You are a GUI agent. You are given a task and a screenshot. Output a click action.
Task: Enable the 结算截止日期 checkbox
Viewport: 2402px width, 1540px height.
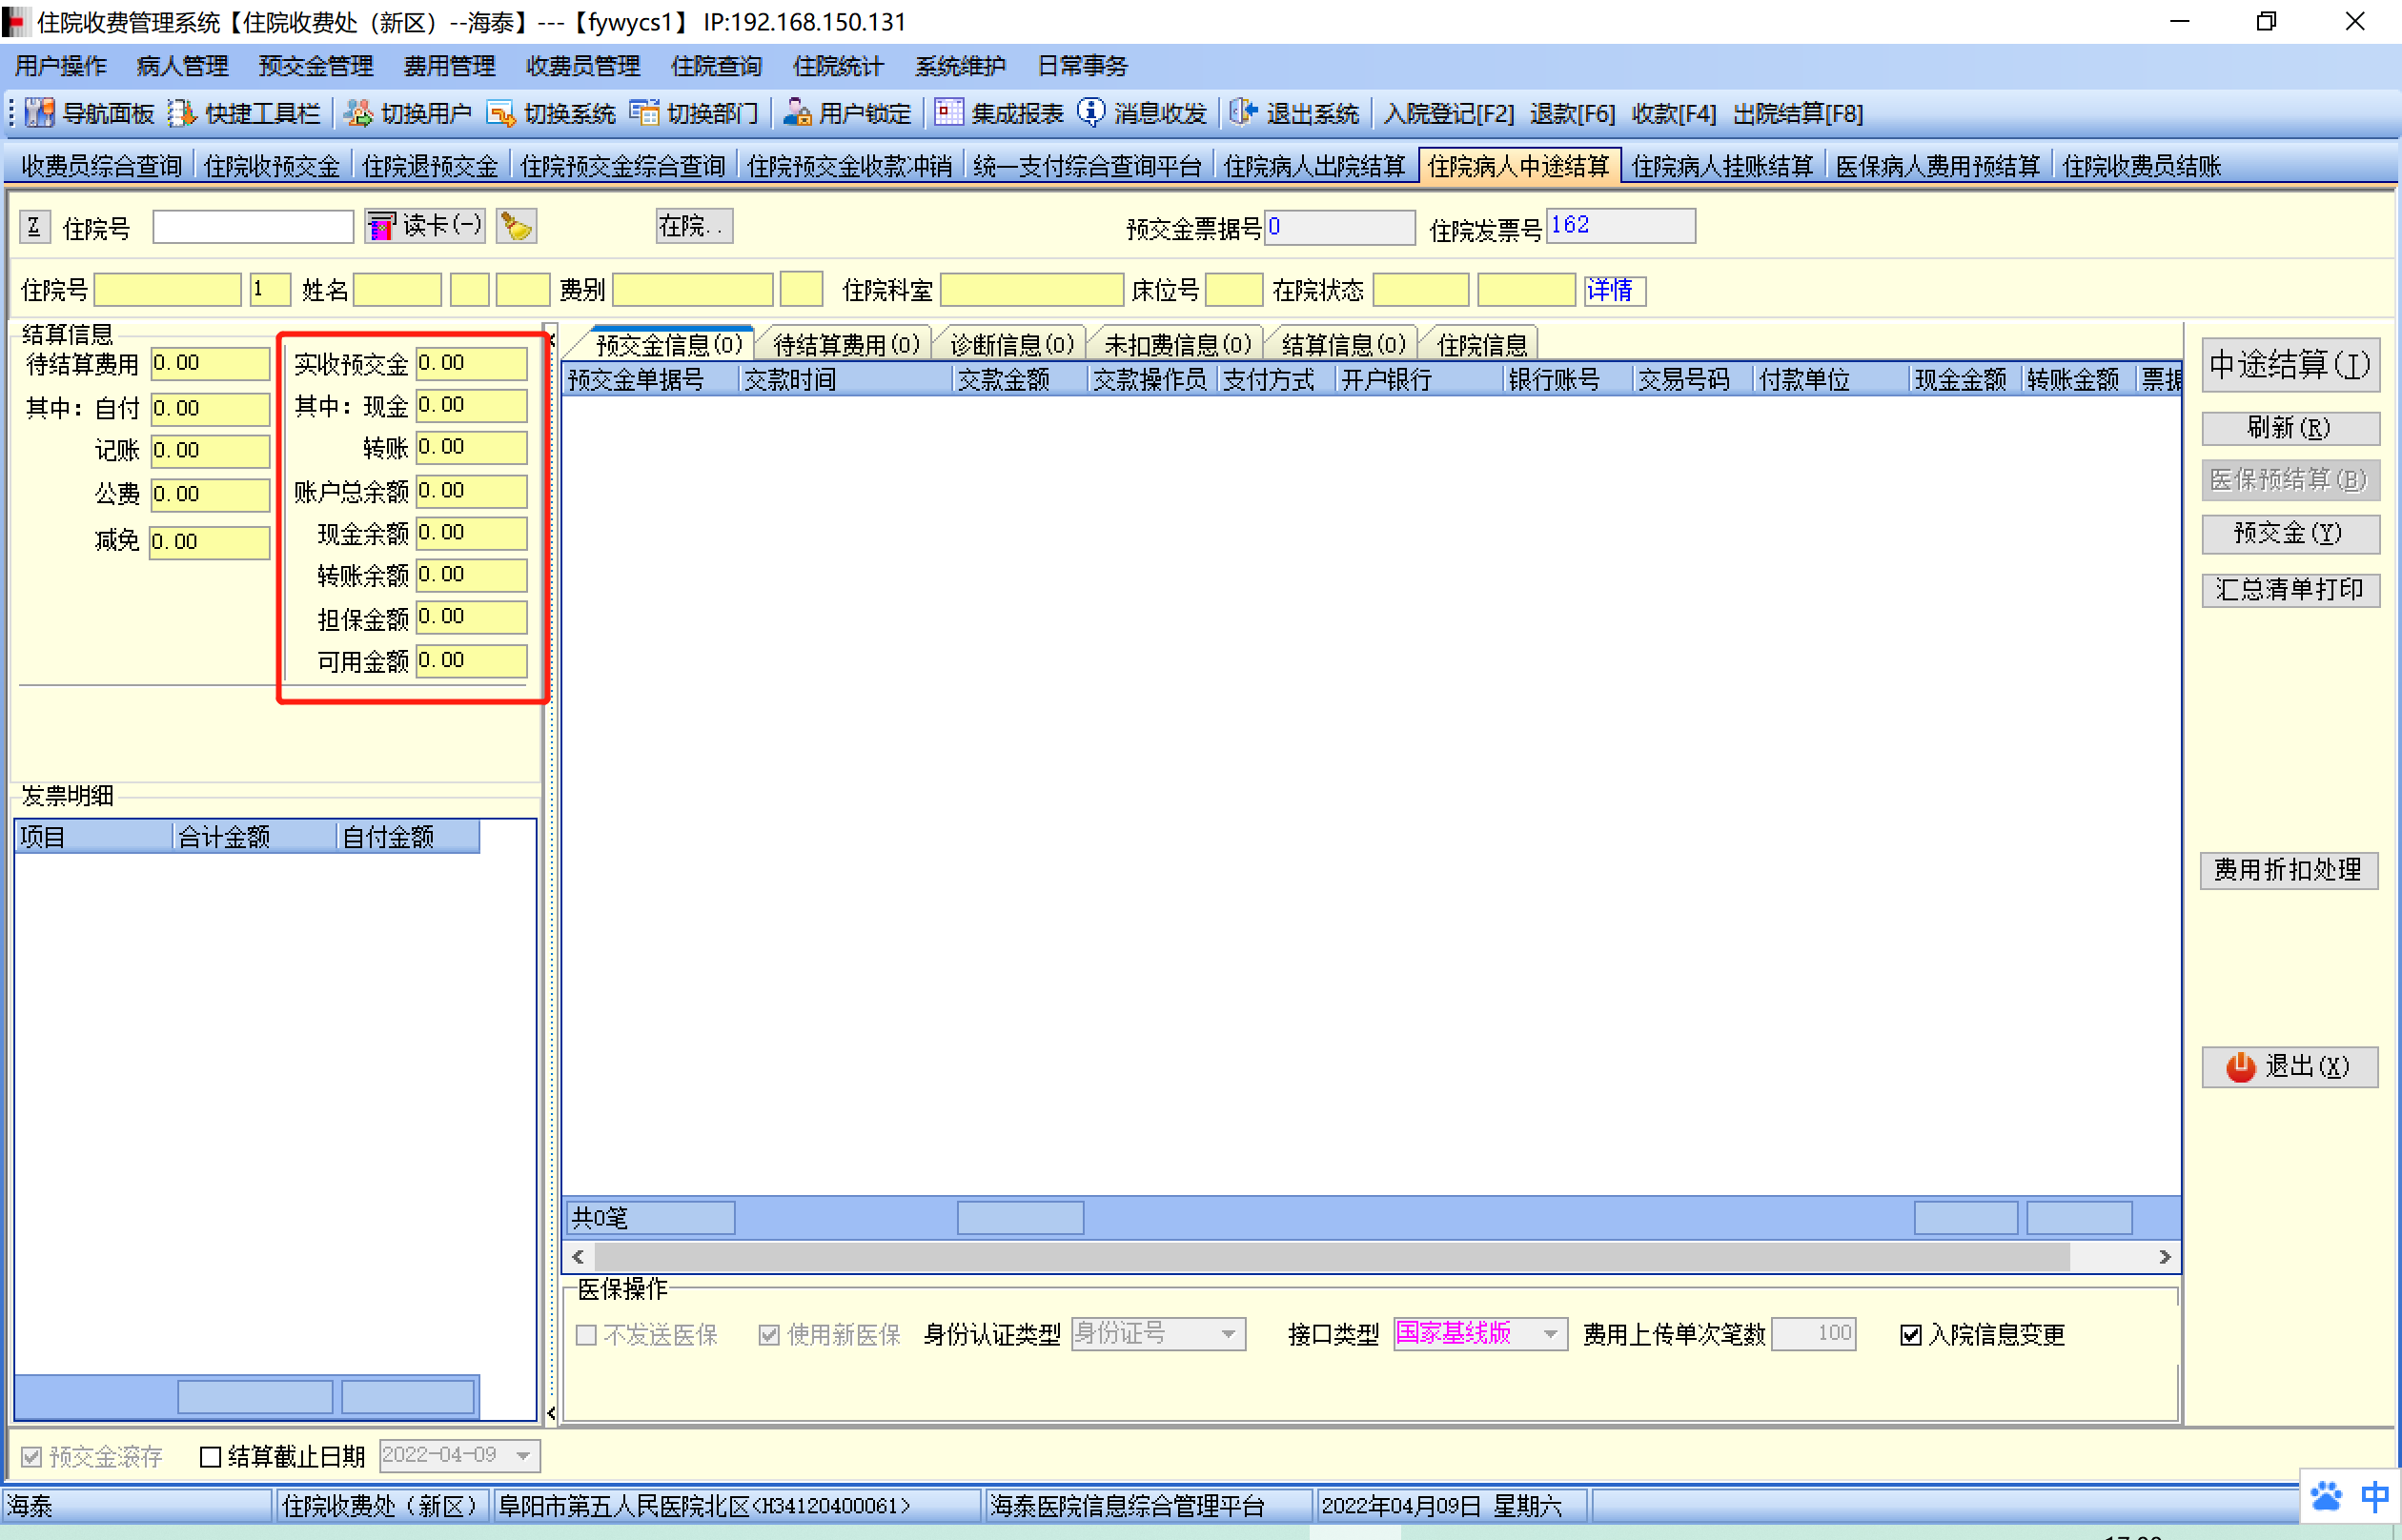tap(210, 1457)
